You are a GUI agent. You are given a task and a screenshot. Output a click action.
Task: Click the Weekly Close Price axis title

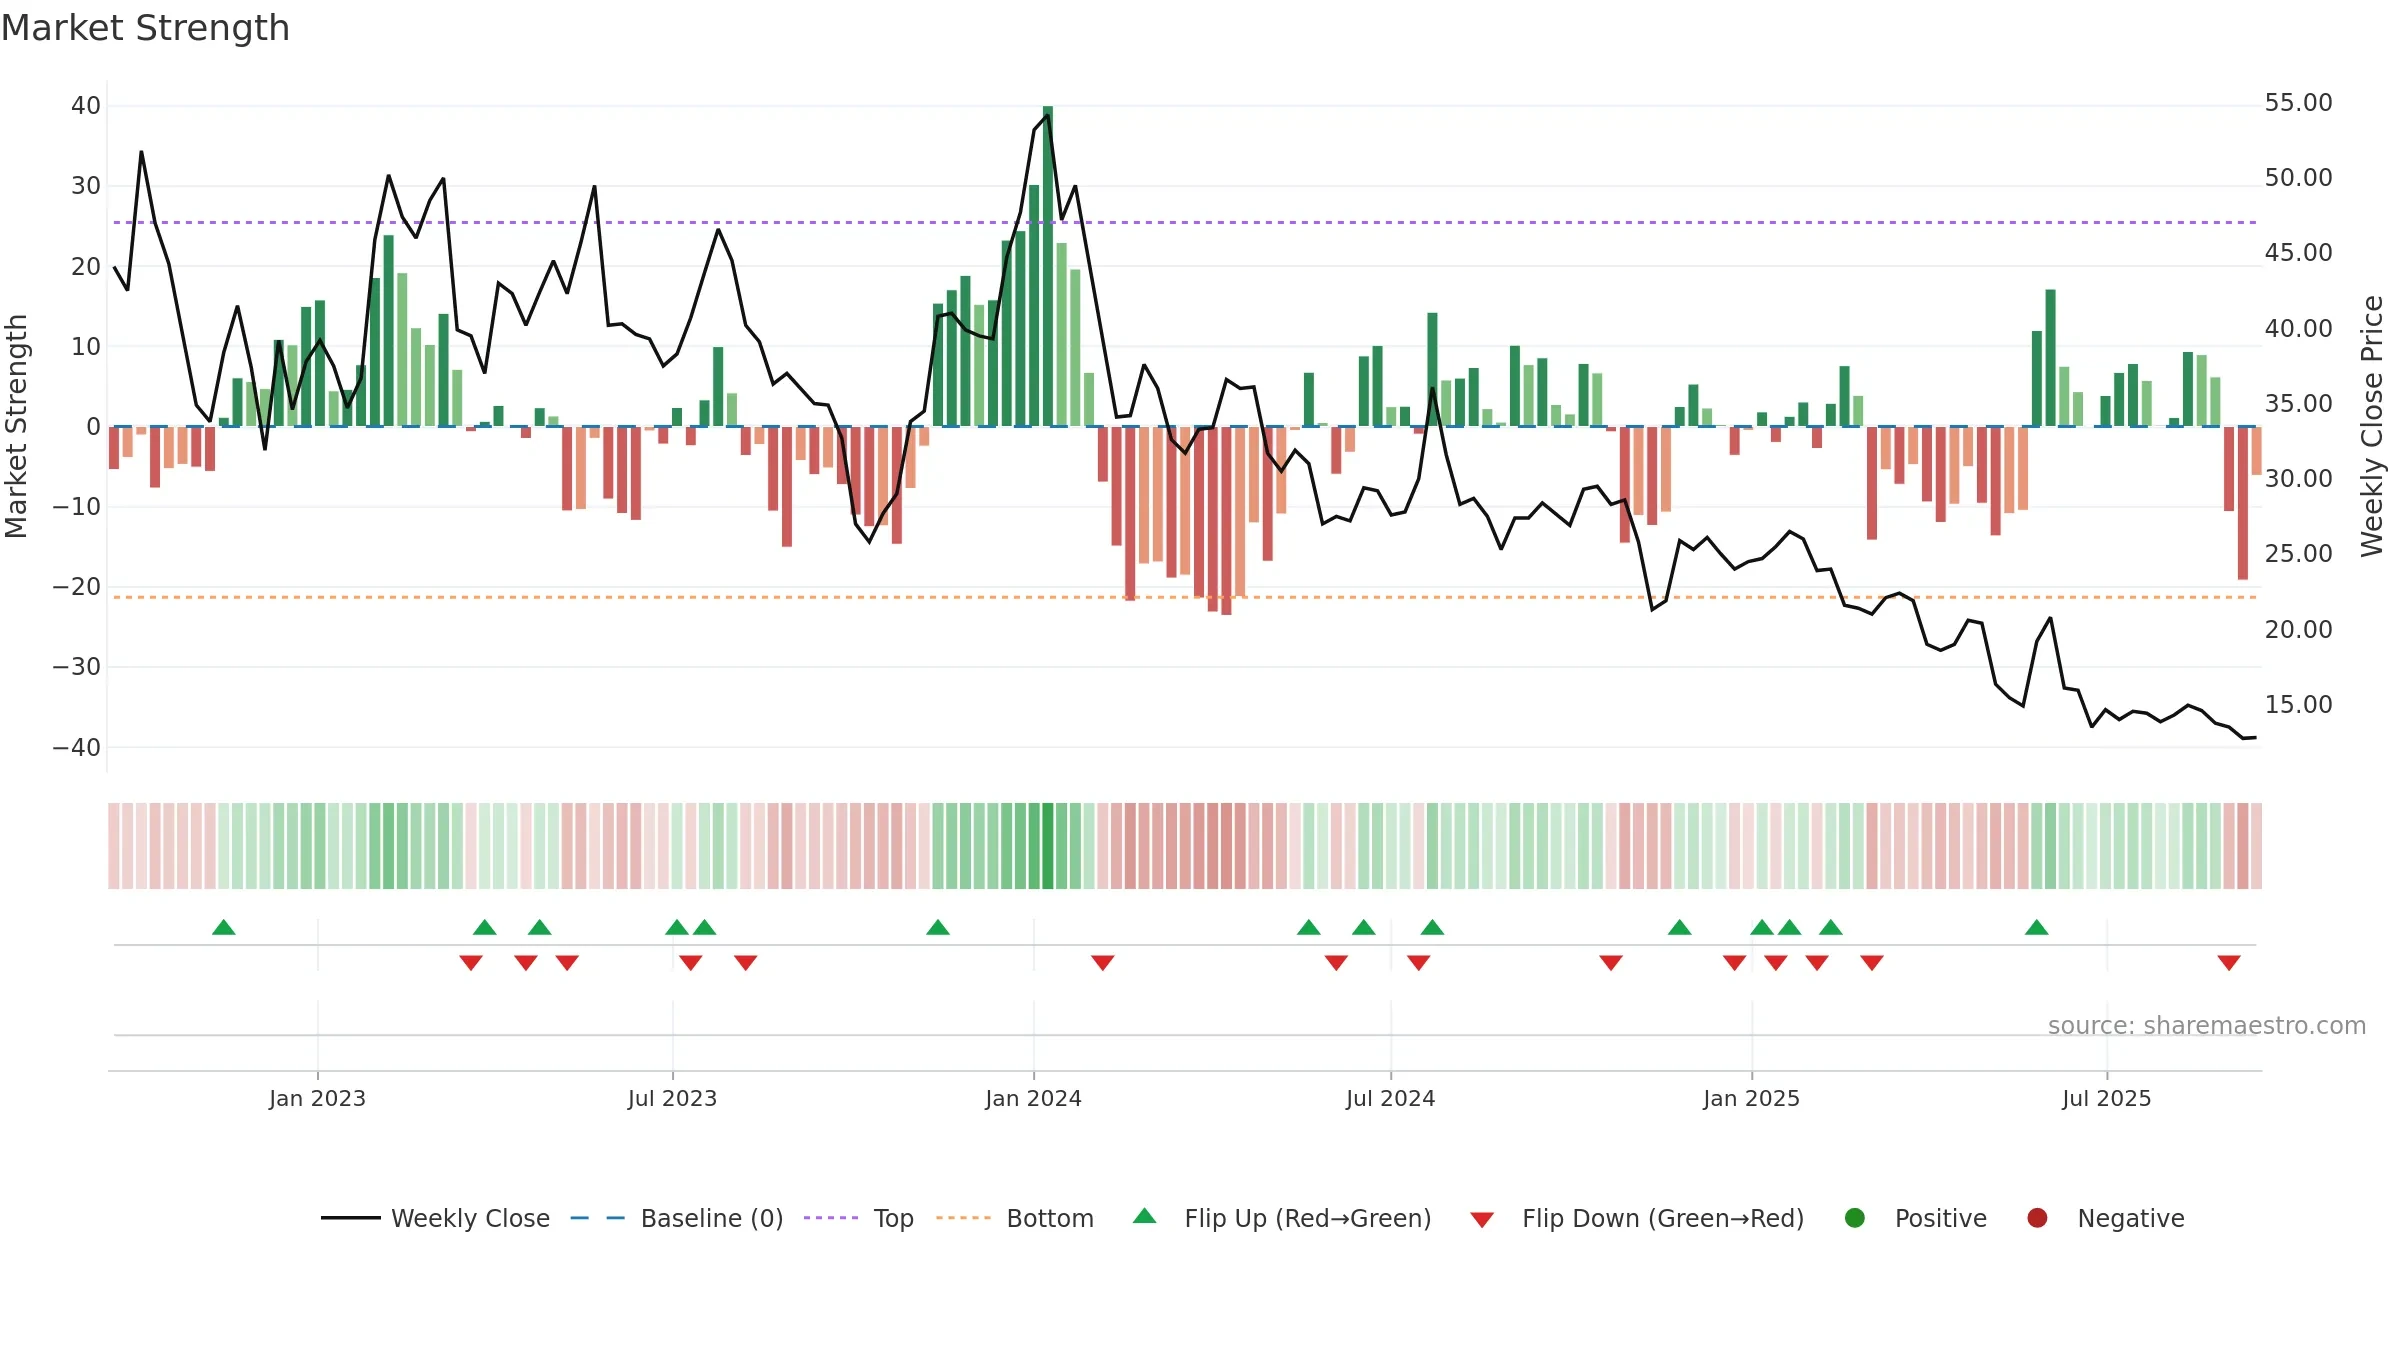[x=2372, y=426]
